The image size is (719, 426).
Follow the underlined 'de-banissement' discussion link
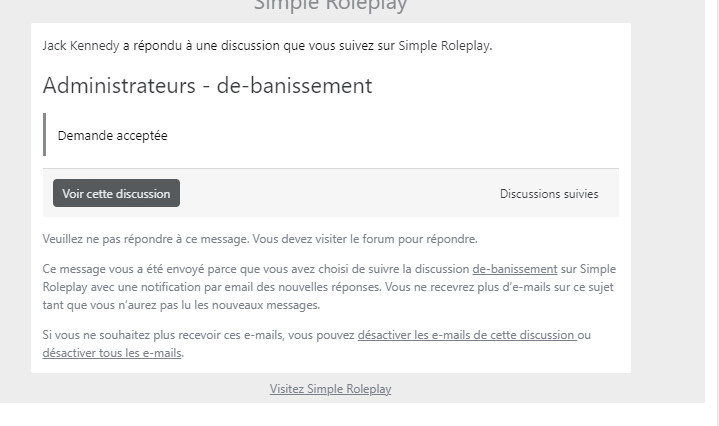514,269
